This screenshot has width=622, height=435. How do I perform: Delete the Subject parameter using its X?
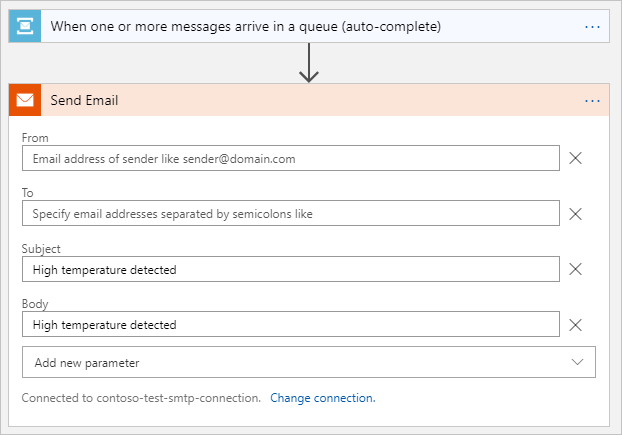(x=576, y=269)
